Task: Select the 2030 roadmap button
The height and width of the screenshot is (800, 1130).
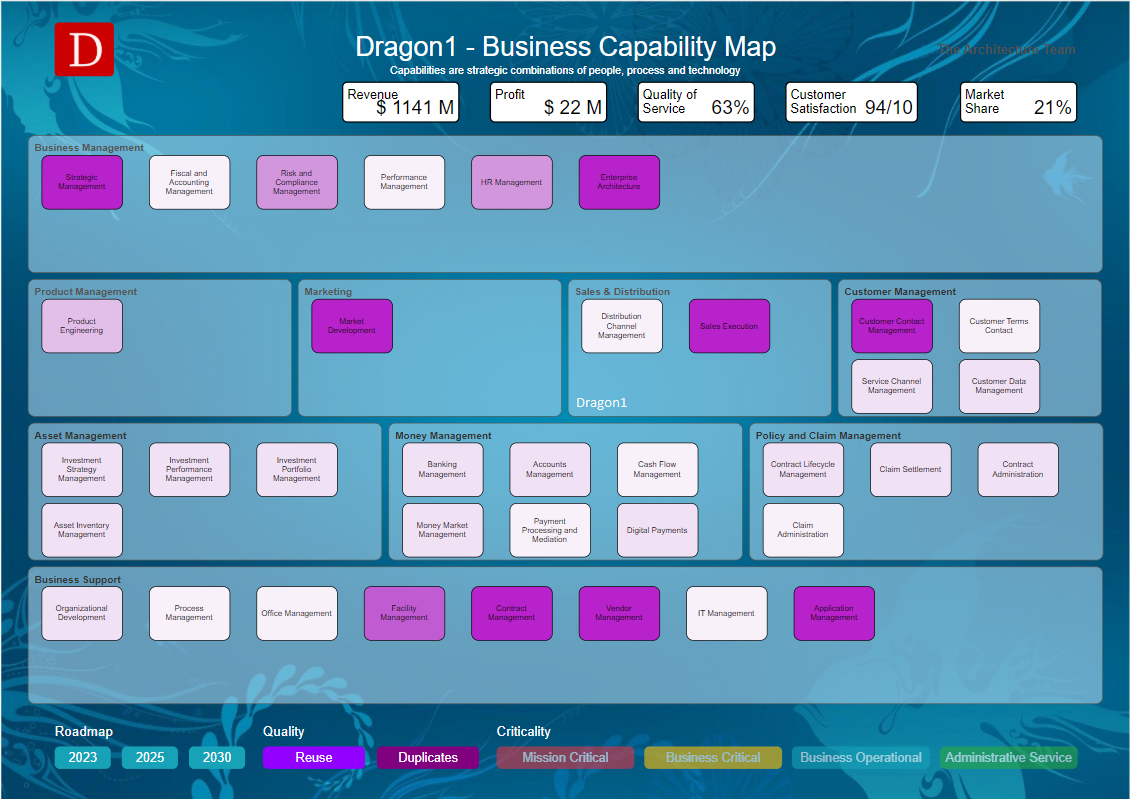Action: point(217,757)
